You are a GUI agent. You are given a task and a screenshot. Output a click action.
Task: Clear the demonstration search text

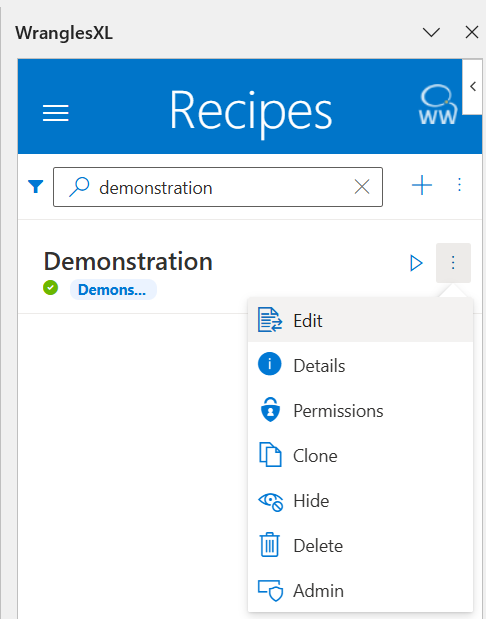(362, 187)
